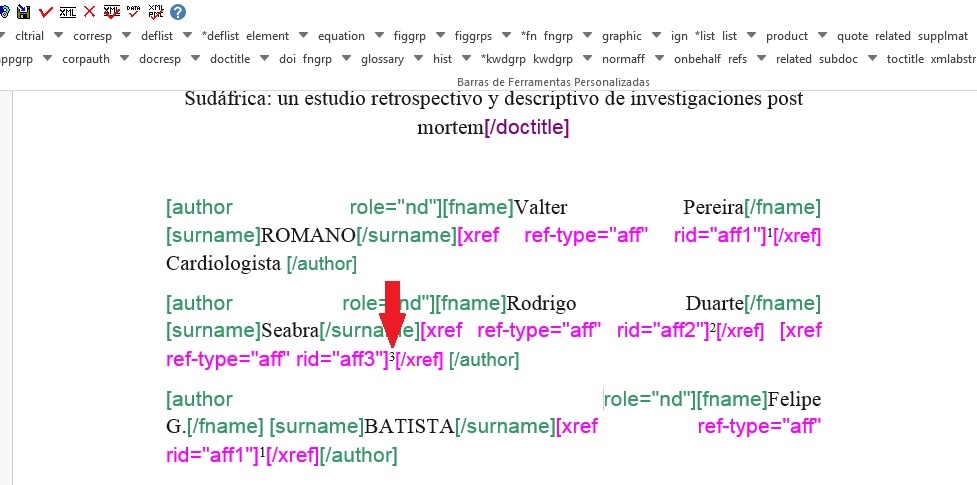The width and height of the screenshot is (977, 485).
Task: Place cursor on ROMANO surname text
Action: click(308, 236)
